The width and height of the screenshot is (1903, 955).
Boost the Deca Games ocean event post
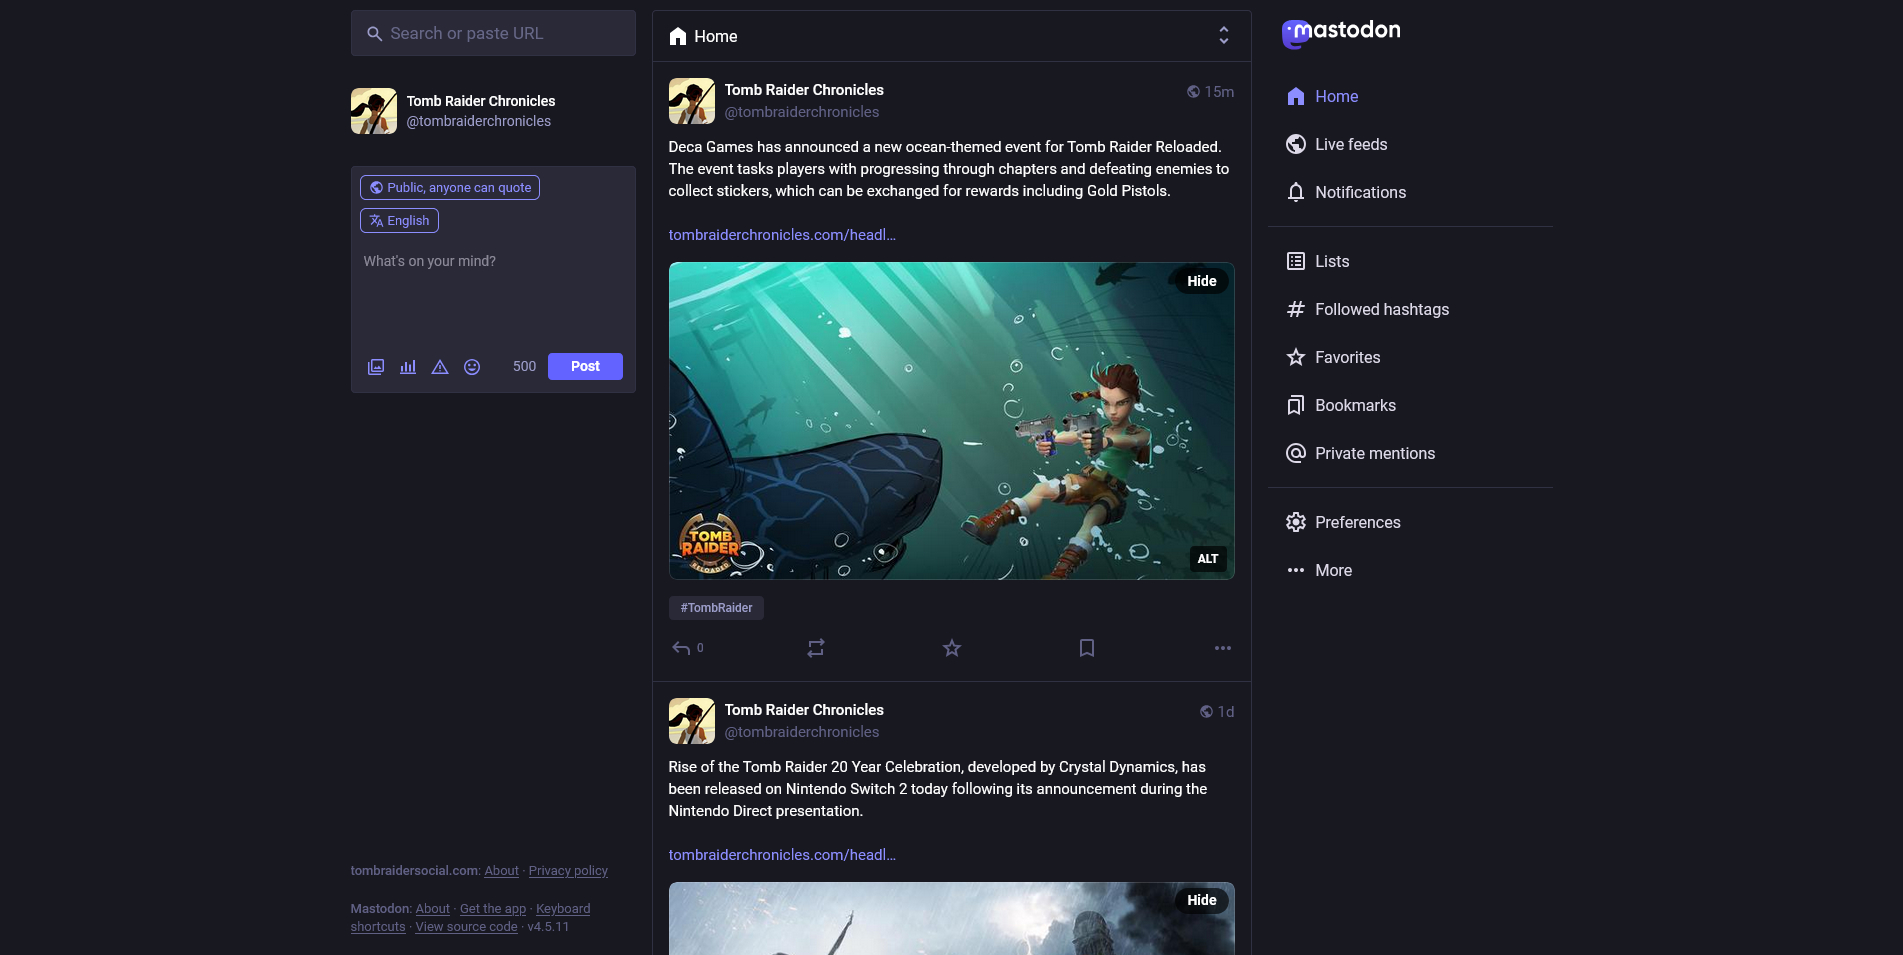click(816, 648)
